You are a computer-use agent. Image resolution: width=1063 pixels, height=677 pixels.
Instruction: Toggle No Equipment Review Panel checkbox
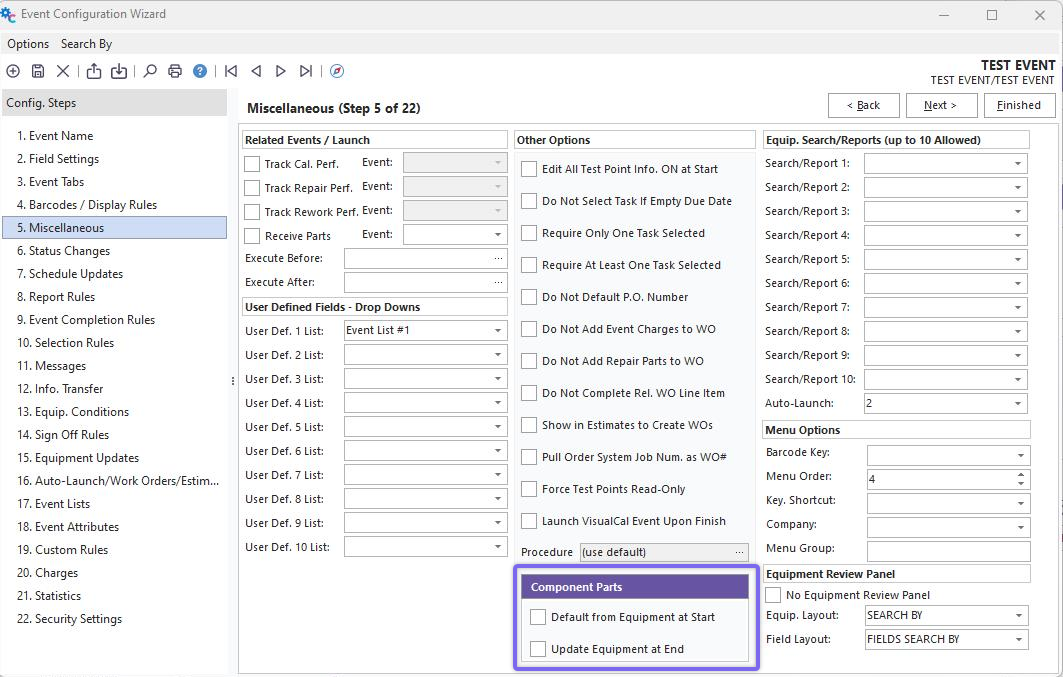click(773, 595)
